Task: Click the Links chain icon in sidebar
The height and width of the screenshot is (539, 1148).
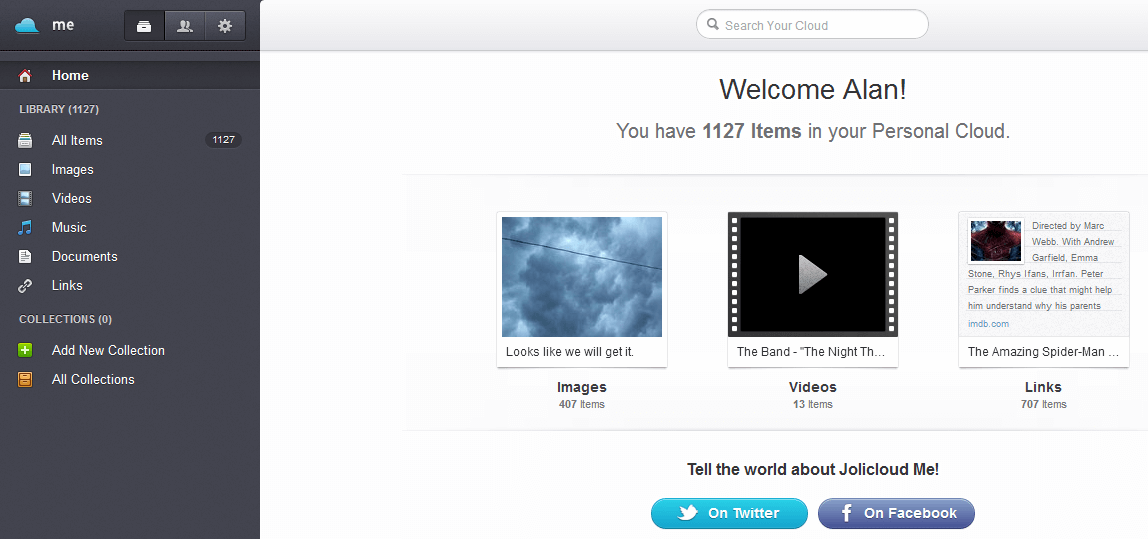Action: point(26,286)
